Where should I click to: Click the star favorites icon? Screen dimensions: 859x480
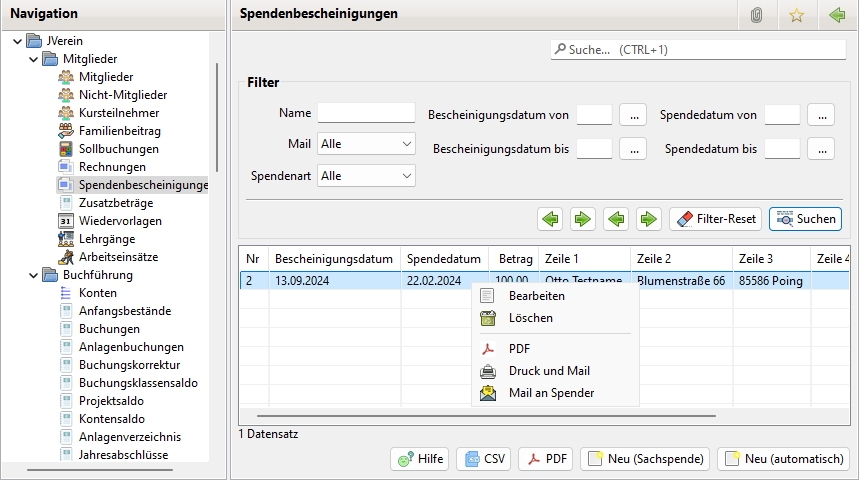click(x=796, y=15)
